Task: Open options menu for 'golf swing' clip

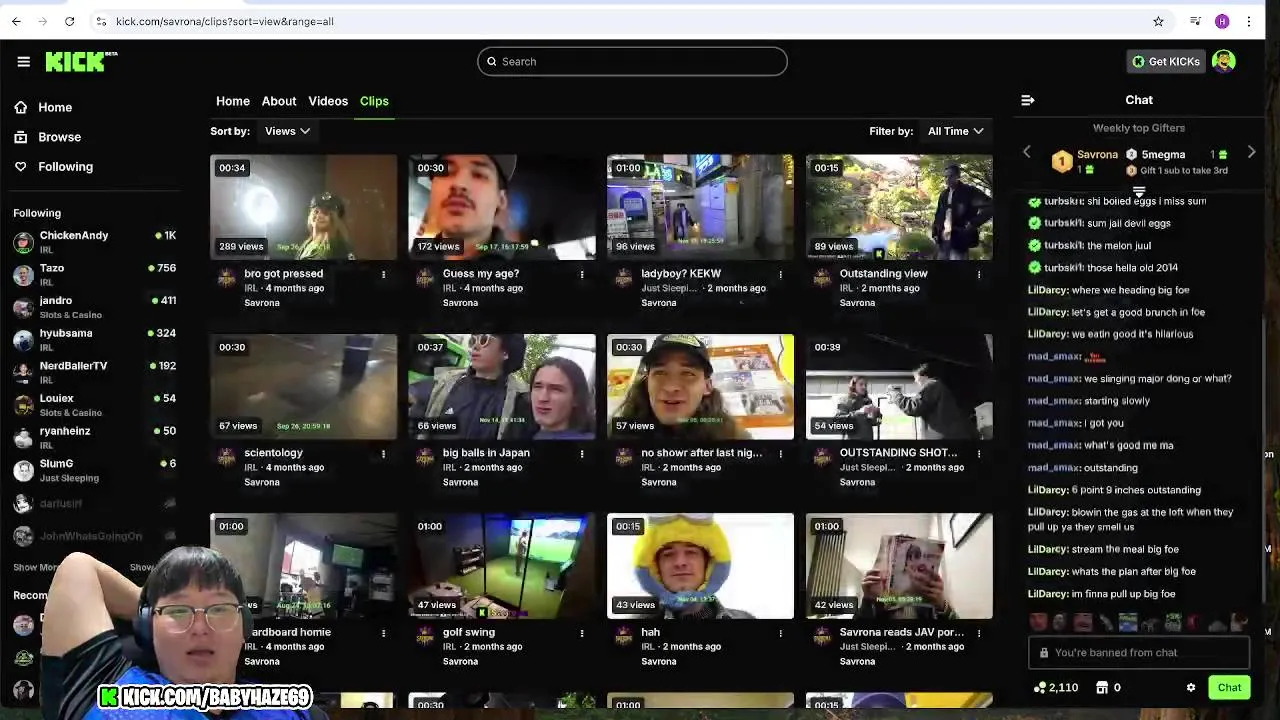Action: click(582, 633)
